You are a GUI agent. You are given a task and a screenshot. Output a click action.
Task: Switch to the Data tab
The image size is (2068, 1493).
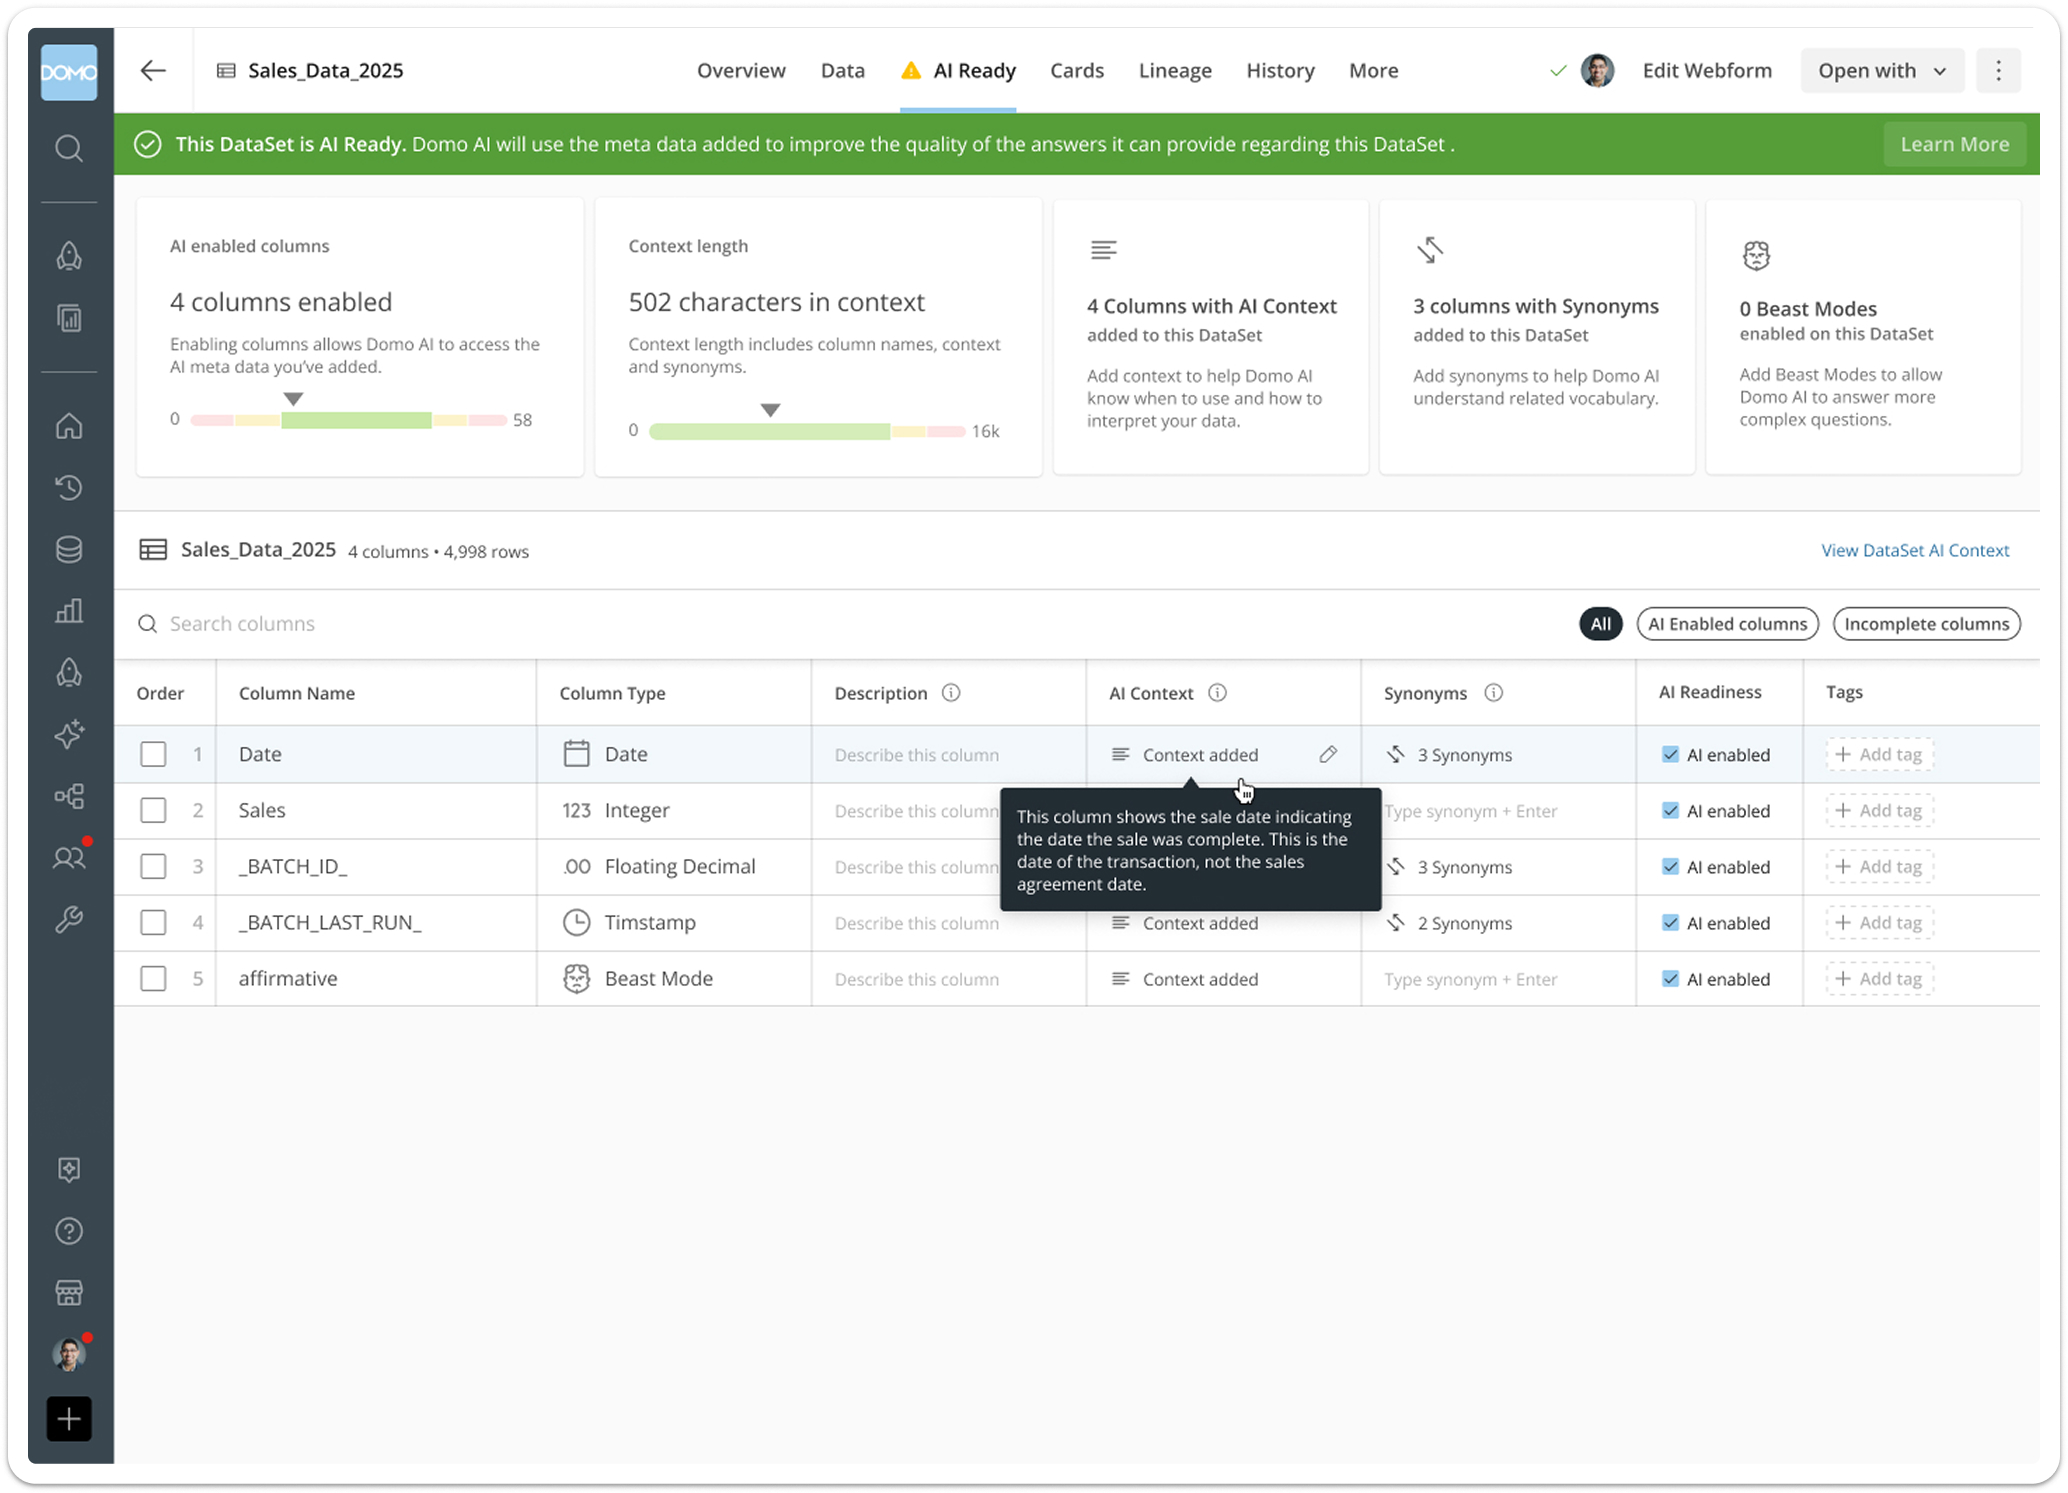[842, 70]
